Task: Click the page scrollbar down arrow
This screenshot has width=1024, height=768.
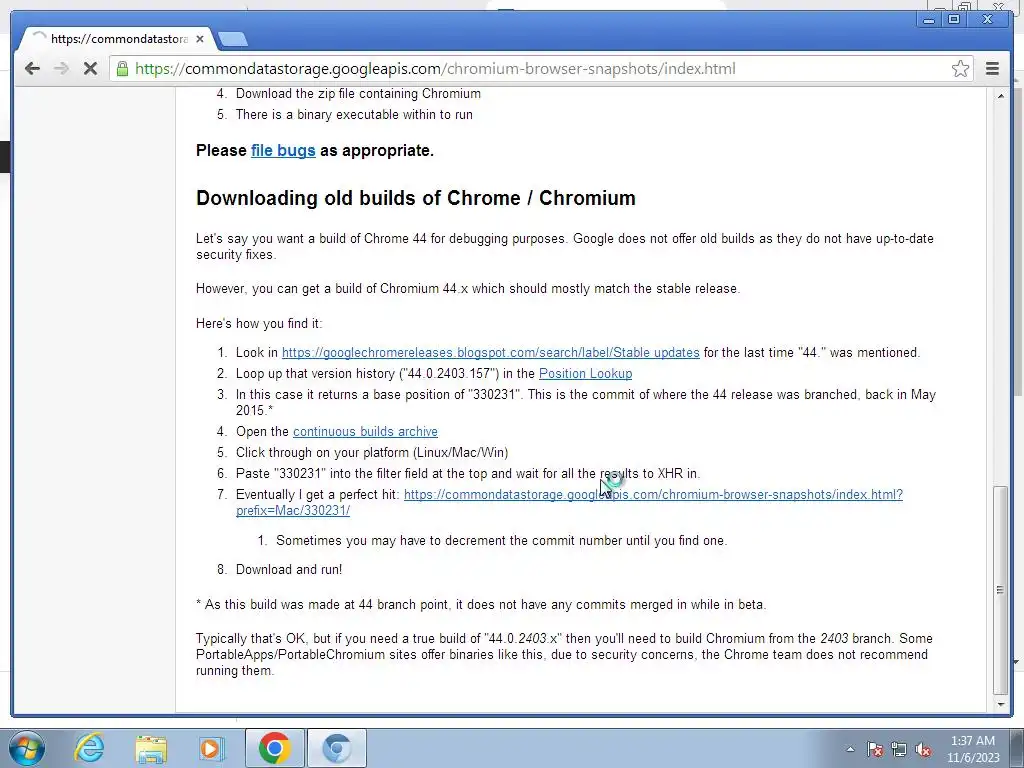Action: point(1000,704)
